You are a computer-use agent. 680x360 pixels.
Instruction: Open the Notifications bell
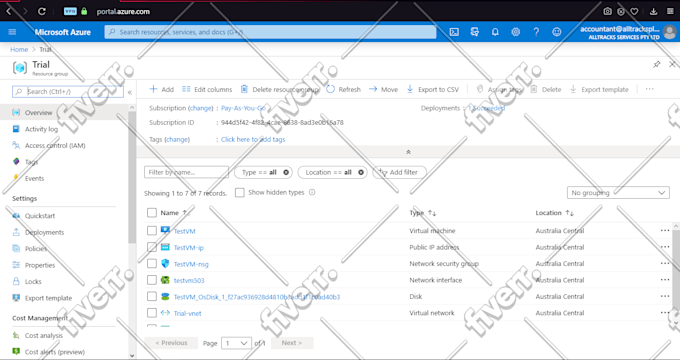[495, 32]
